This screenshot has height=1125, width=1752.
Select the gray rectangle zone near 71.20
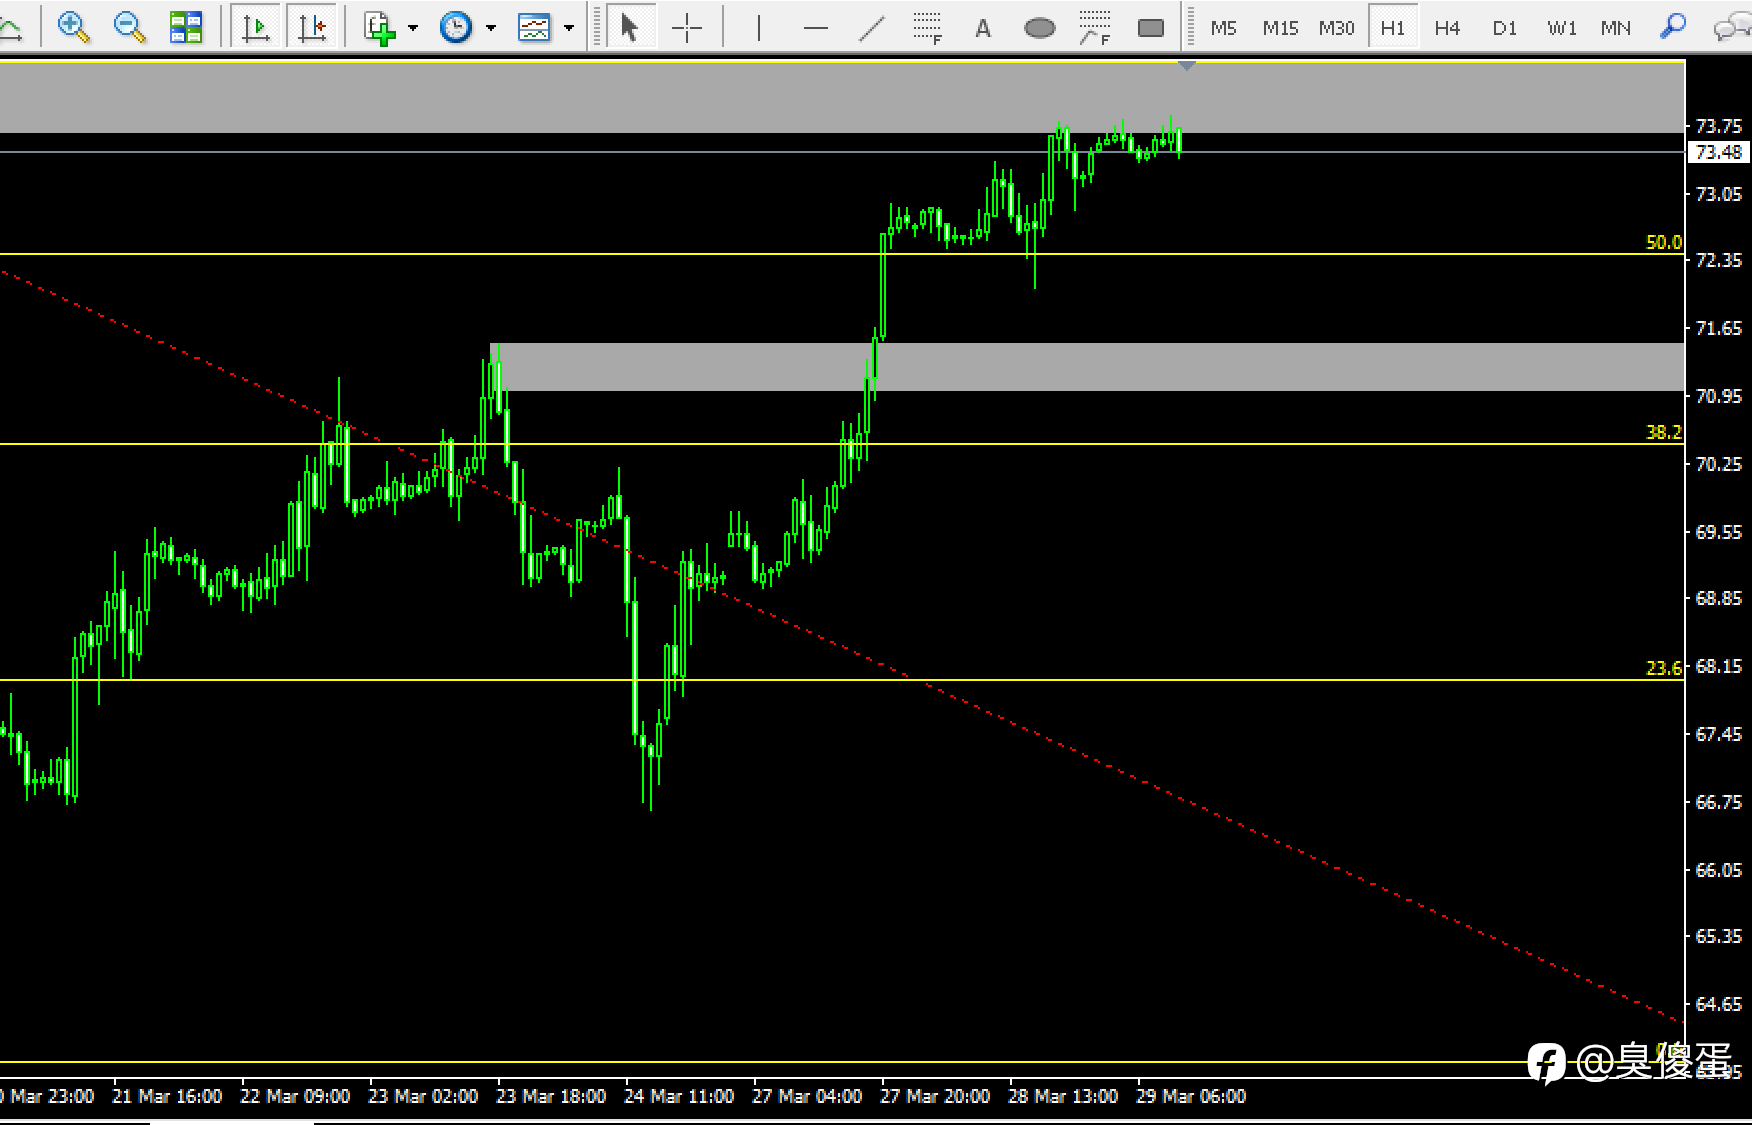point(1087,367)
